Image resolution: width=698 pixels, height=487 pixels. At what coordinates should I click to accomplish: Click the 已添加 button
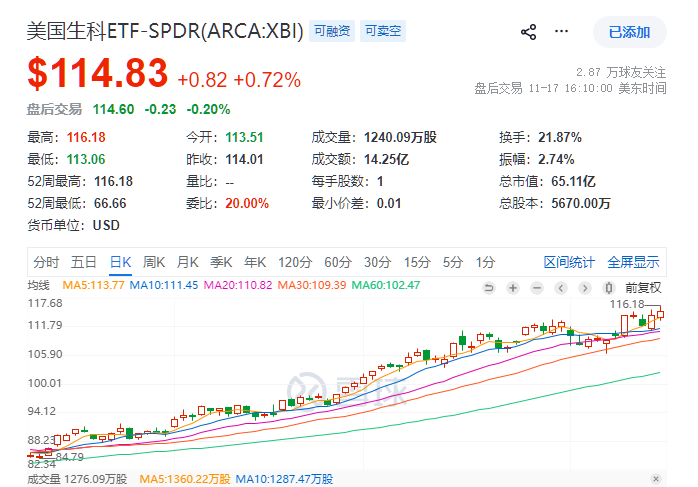tap(629, 32)
